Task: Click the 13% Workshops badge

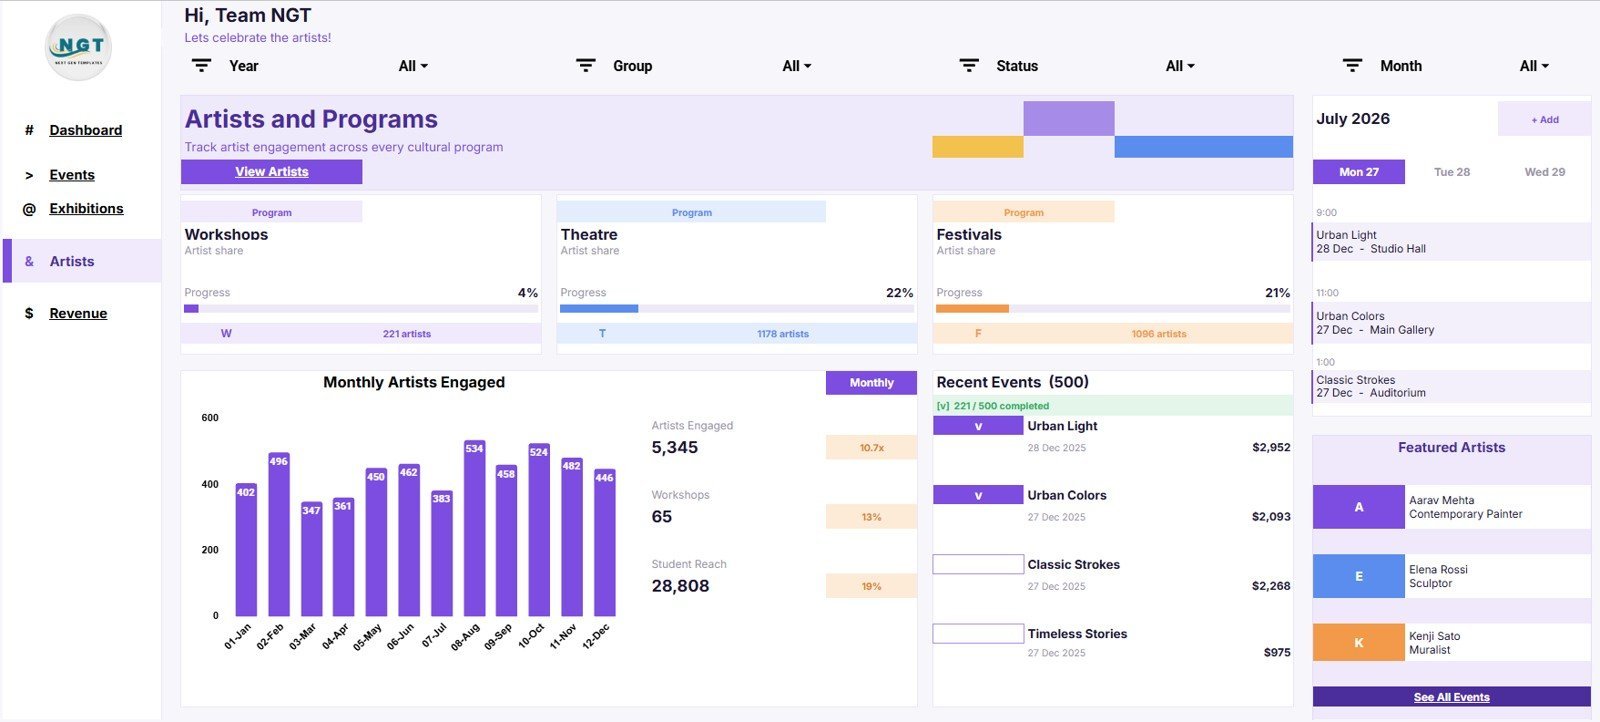Action: 871,517
